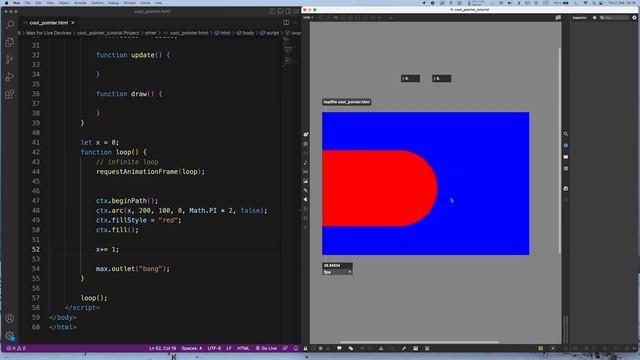This screenshot has width=640, height=360.
Task: Open the fps dropdown menu under canvas
Action: pyautogui.click(x=337, y=272)
